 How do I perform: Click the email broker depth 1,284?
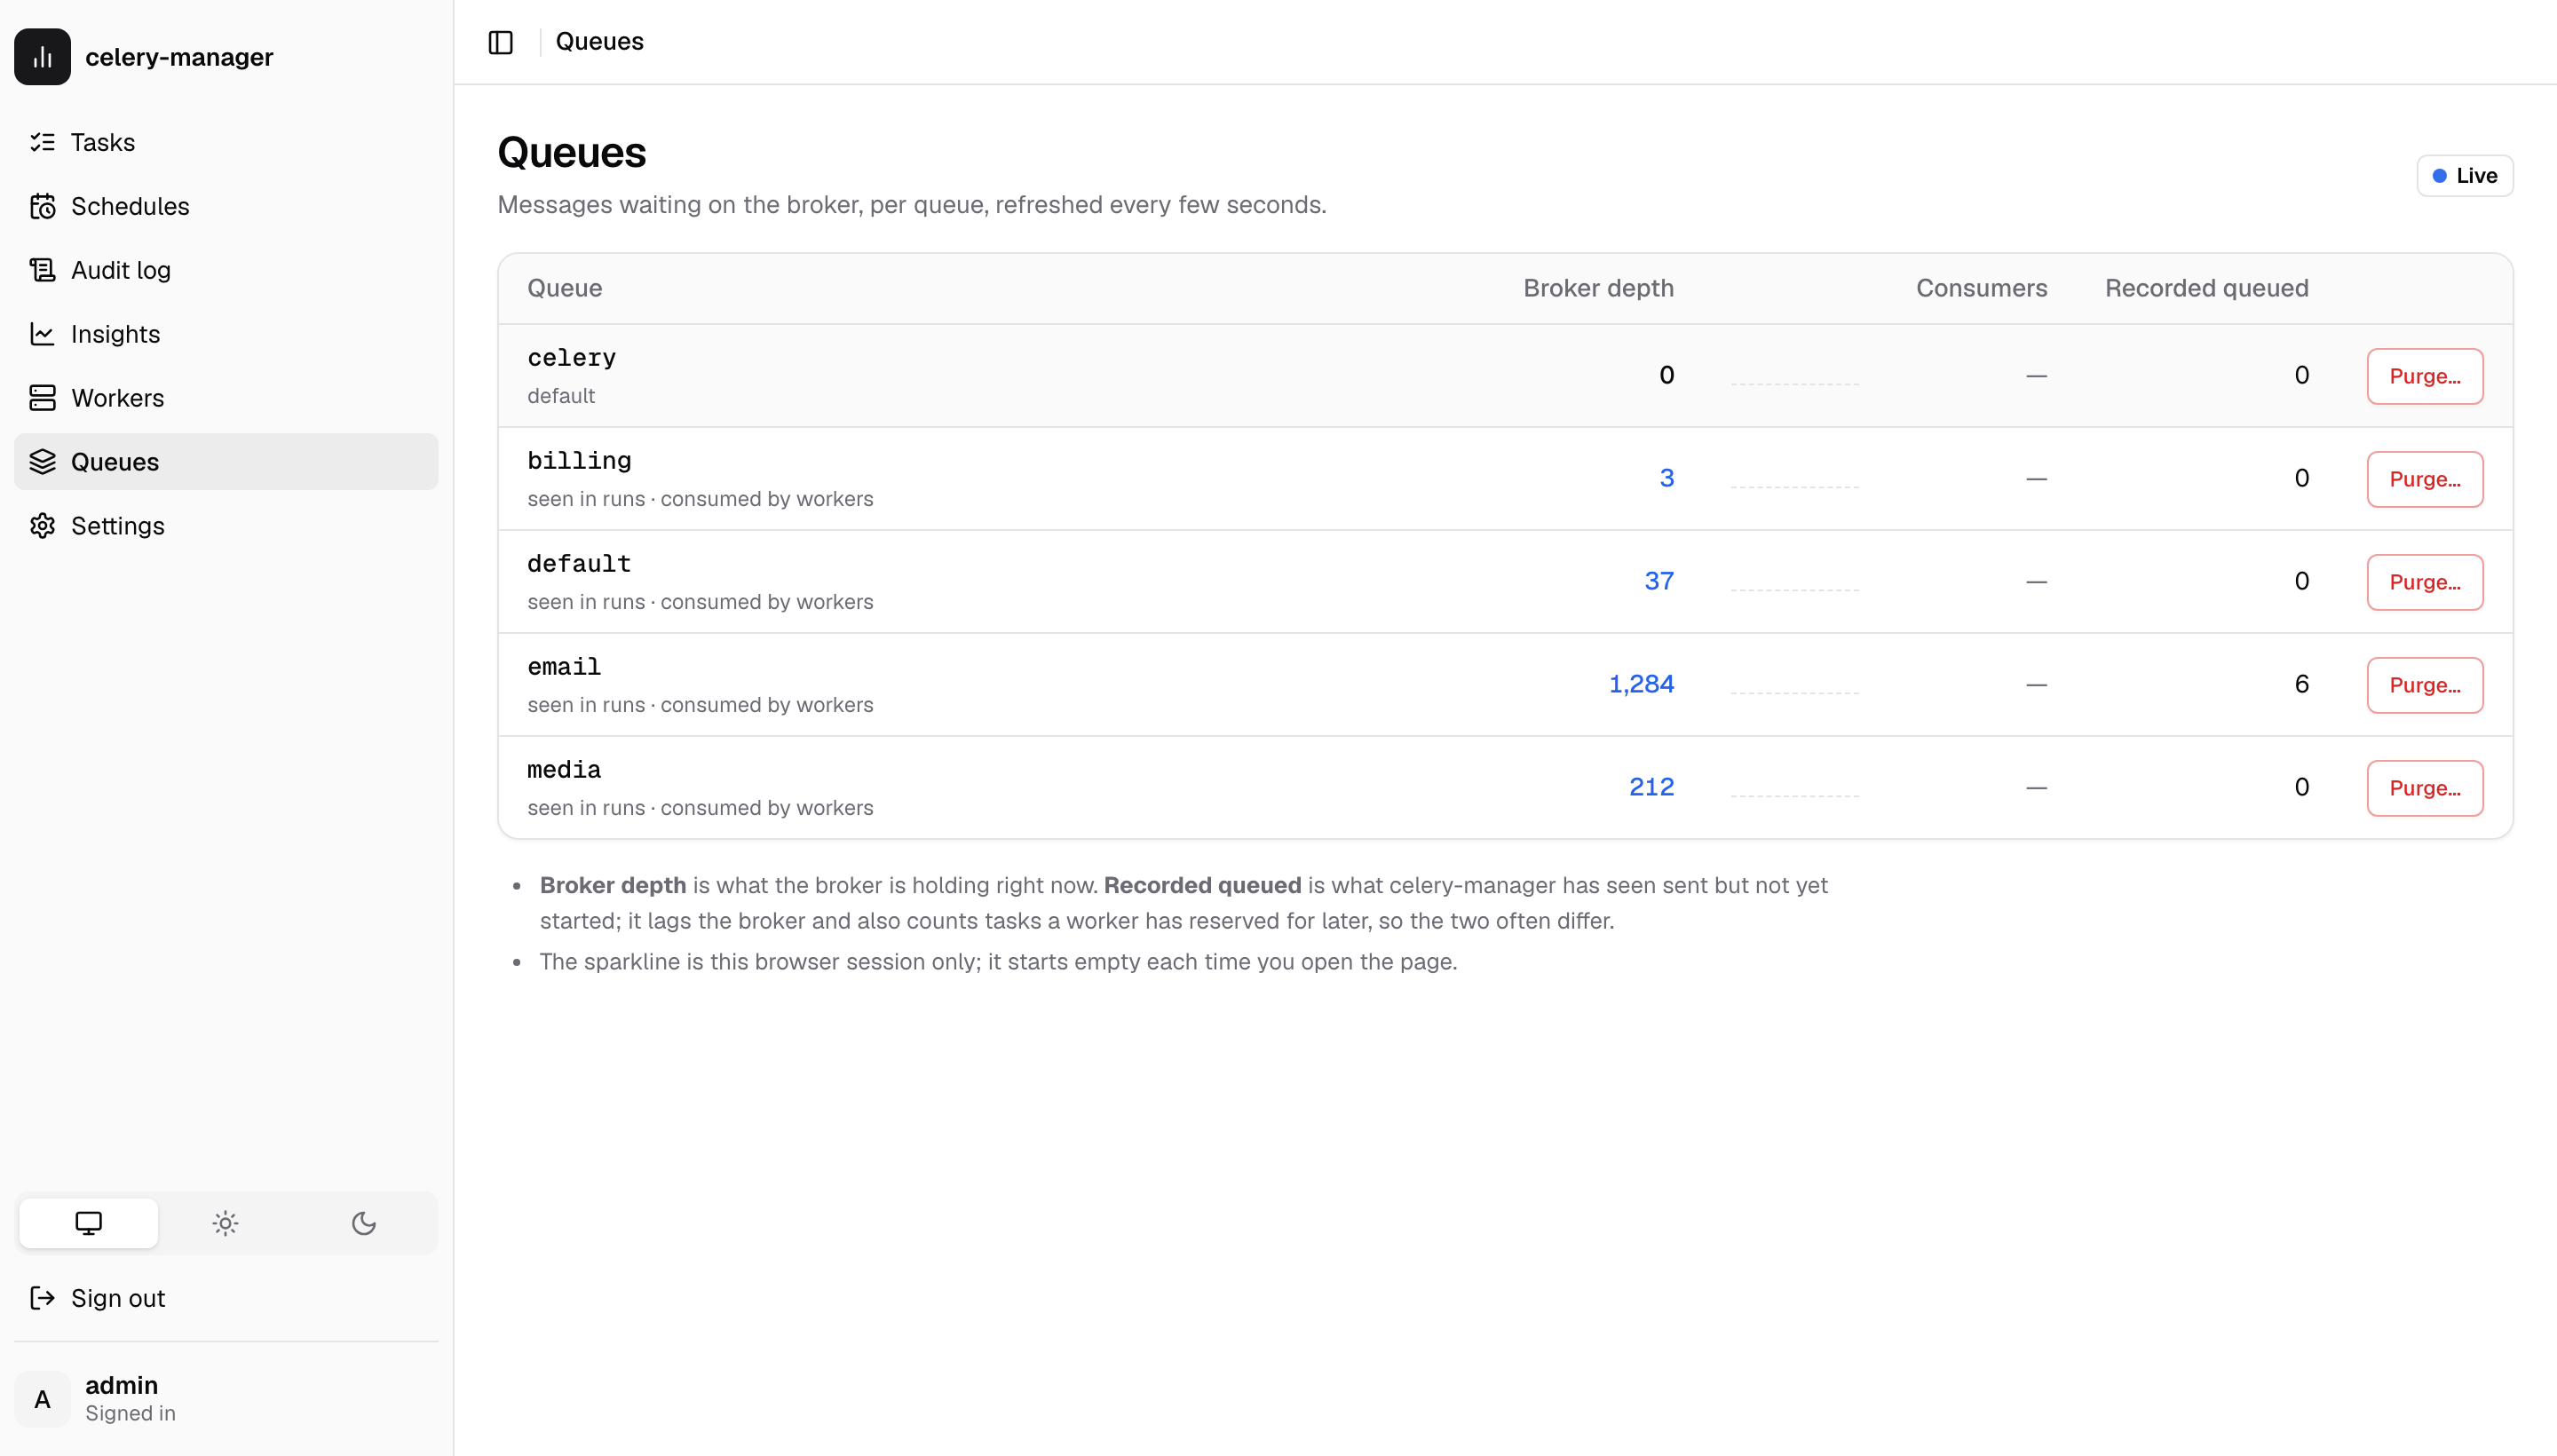click(x=1641, y=684)
